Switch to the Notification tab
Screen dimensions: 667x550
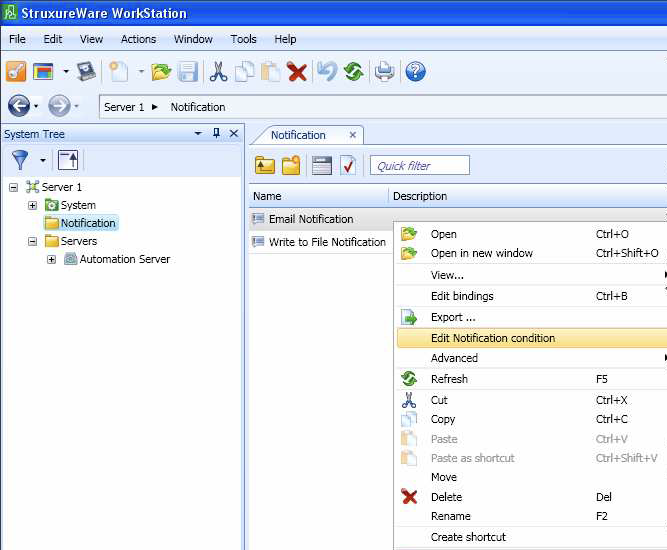click(298, 135)
